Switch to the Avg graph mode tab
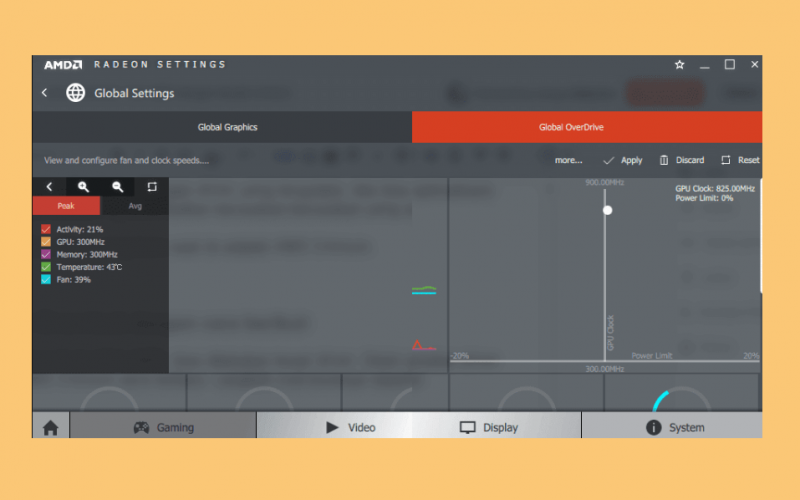 pos(135,206)
